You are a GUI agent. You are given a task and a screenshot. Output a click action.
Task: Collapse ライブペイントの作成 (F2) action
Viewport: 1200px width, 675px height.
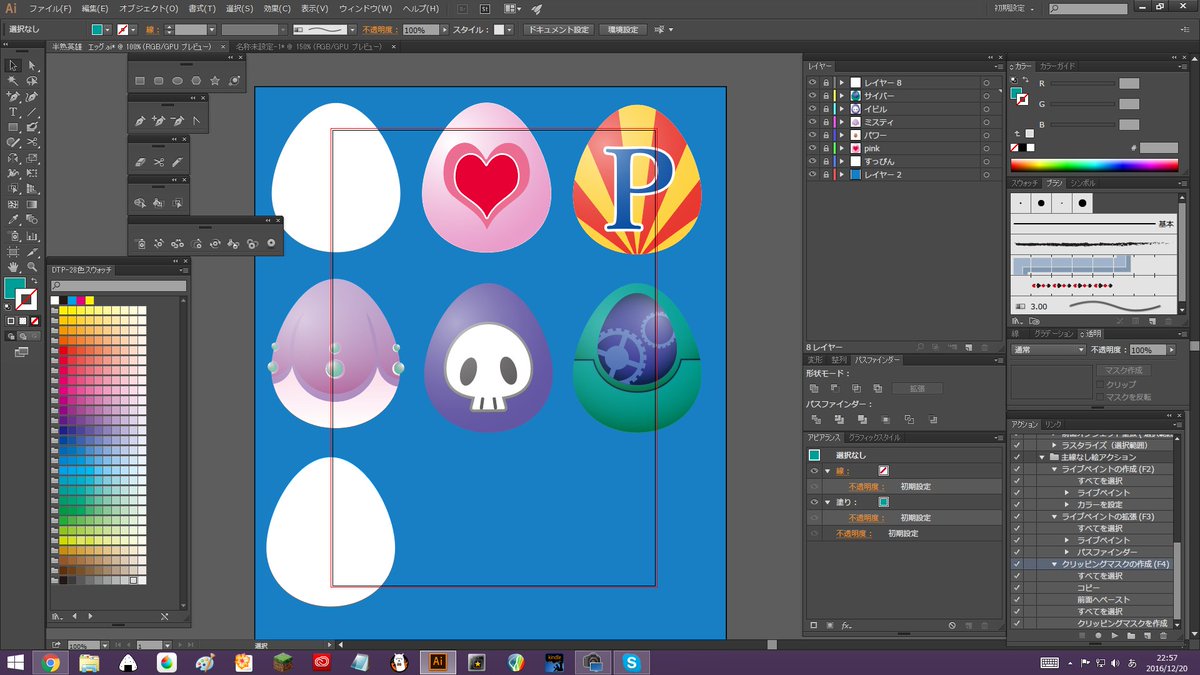(1054, 469)
